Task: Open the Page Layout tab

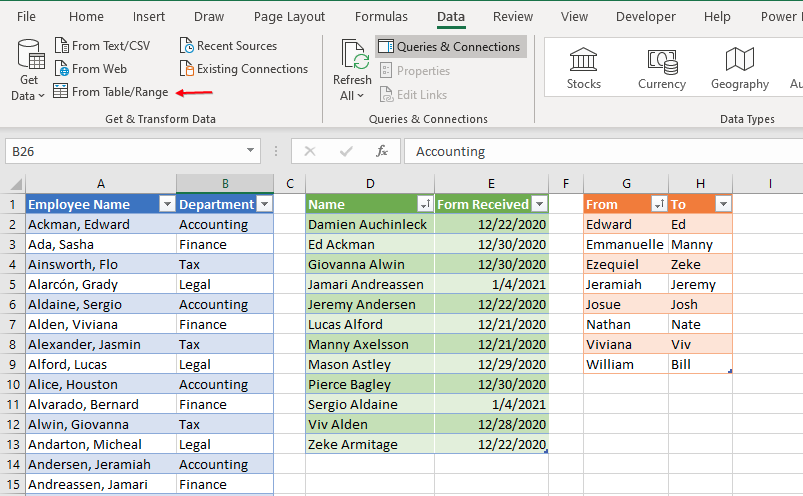Action: (289, 17)
